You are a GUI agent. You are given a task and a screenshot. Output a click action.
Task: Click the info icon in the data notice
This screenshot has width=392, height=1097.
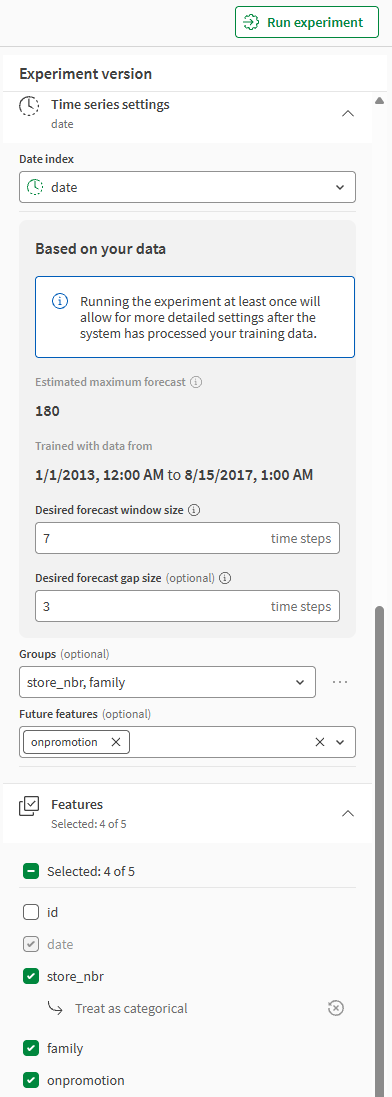point(60,302)
